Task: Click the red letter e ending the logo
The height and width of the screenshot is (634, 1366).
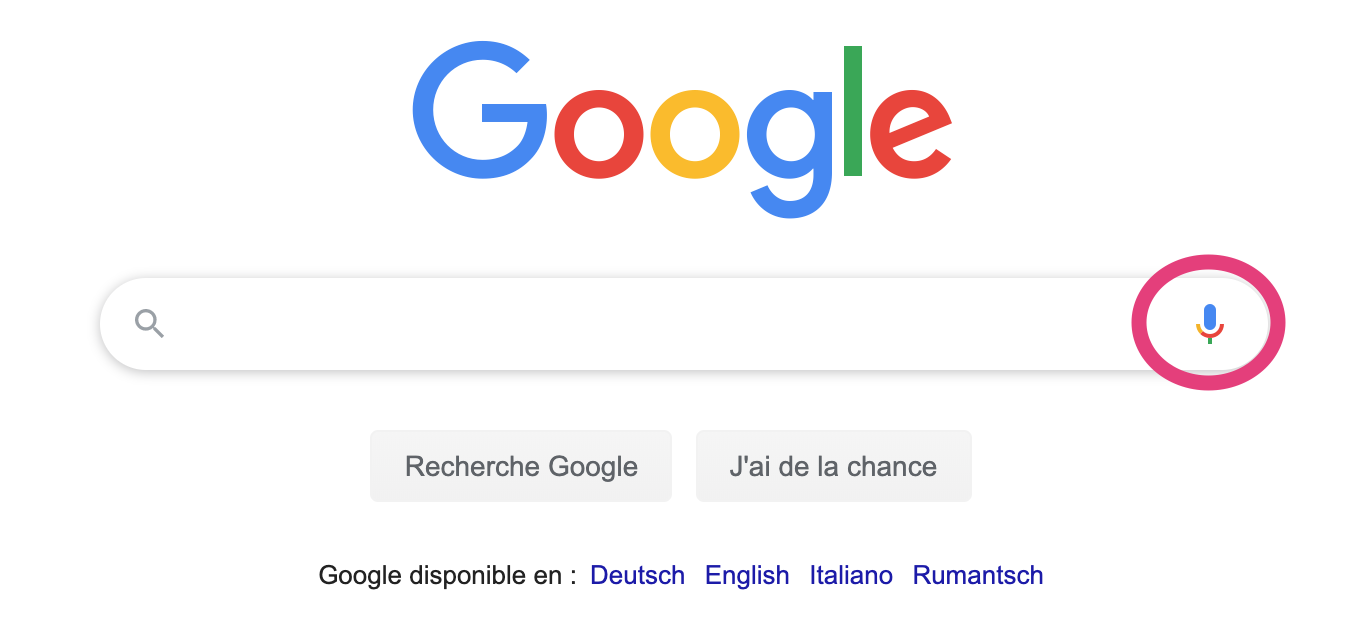Action: tap(909, 135)
